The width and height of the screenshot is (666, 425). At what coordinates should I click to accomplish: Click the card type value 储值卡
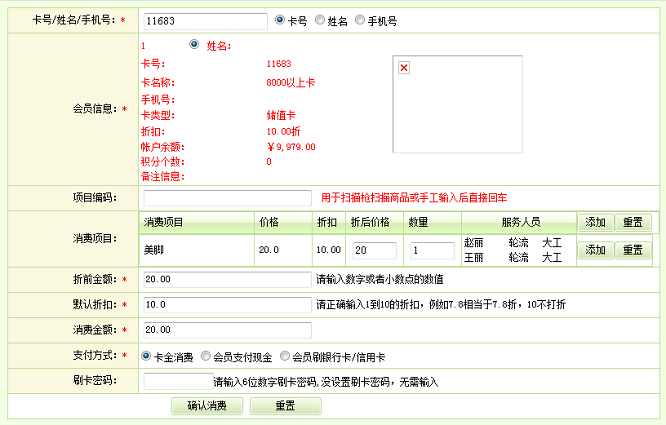[x=281, y=115]
